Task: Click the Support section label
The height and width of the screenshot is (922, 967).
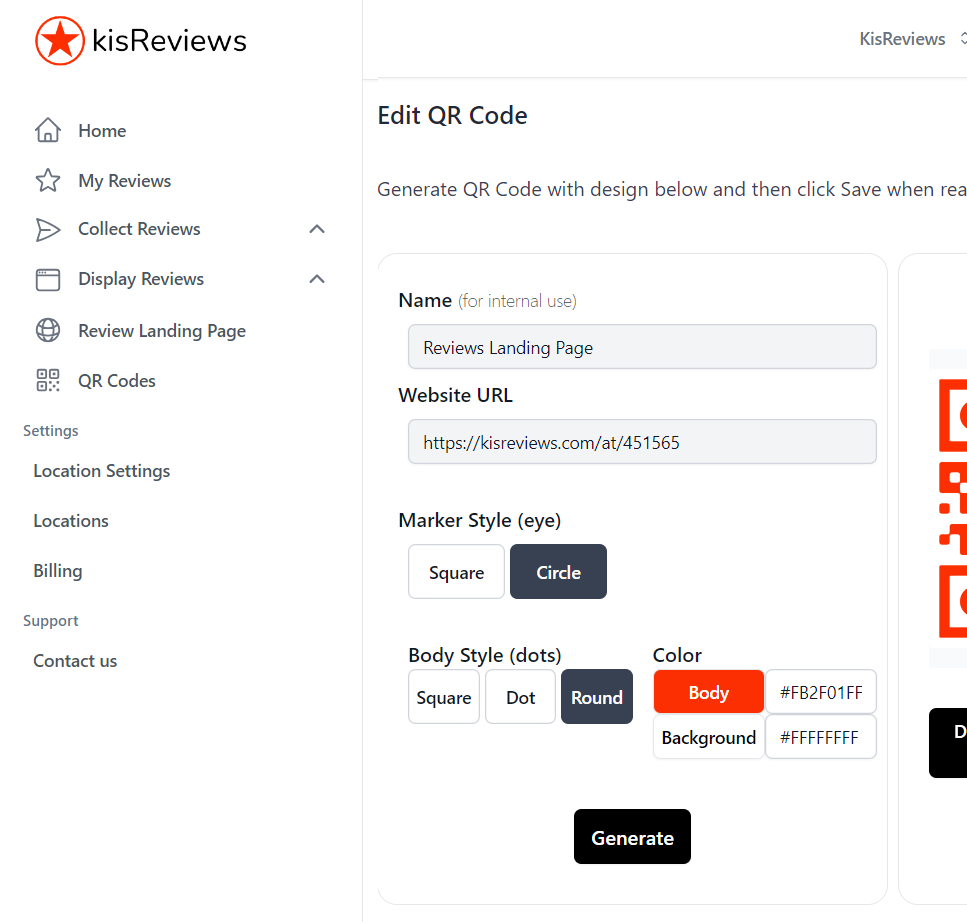Action: [x=51, y=620]
